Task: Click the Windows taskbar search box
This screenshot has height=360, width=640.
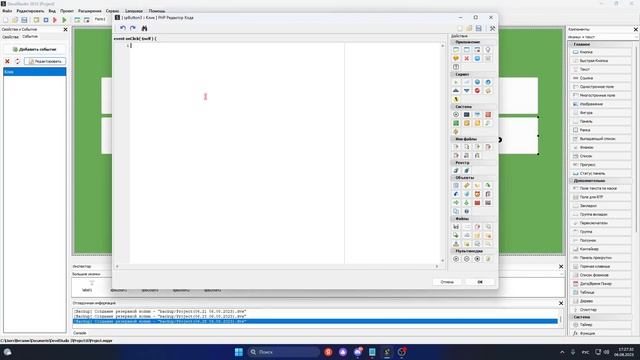Action: (x=284, y=352)
